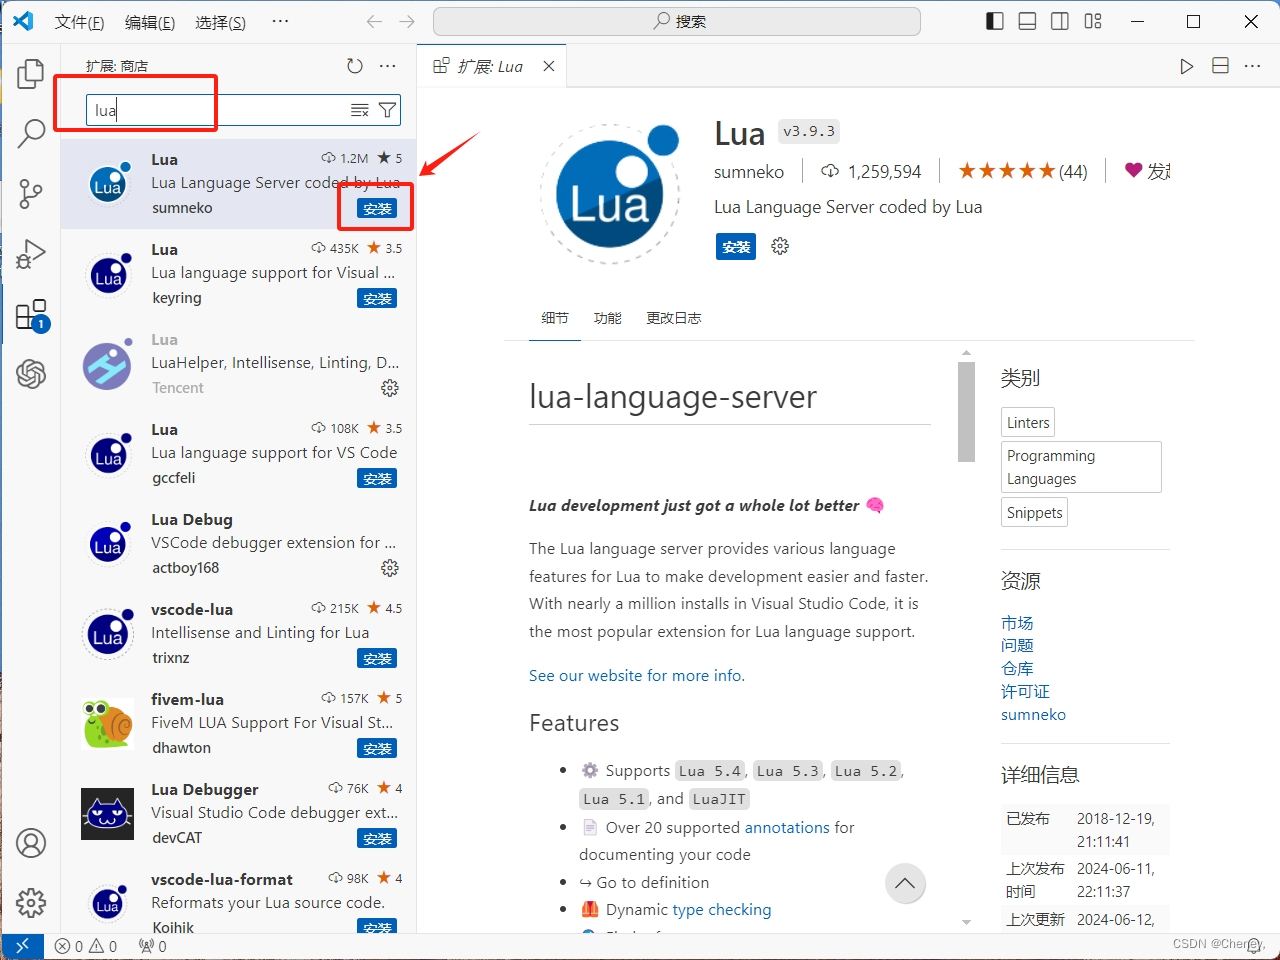The height and width of the screenshot is (960, 1280).
Task: Toggle secondary side bar visibility
Action: pyautogui.click(x=1060, y=21)
